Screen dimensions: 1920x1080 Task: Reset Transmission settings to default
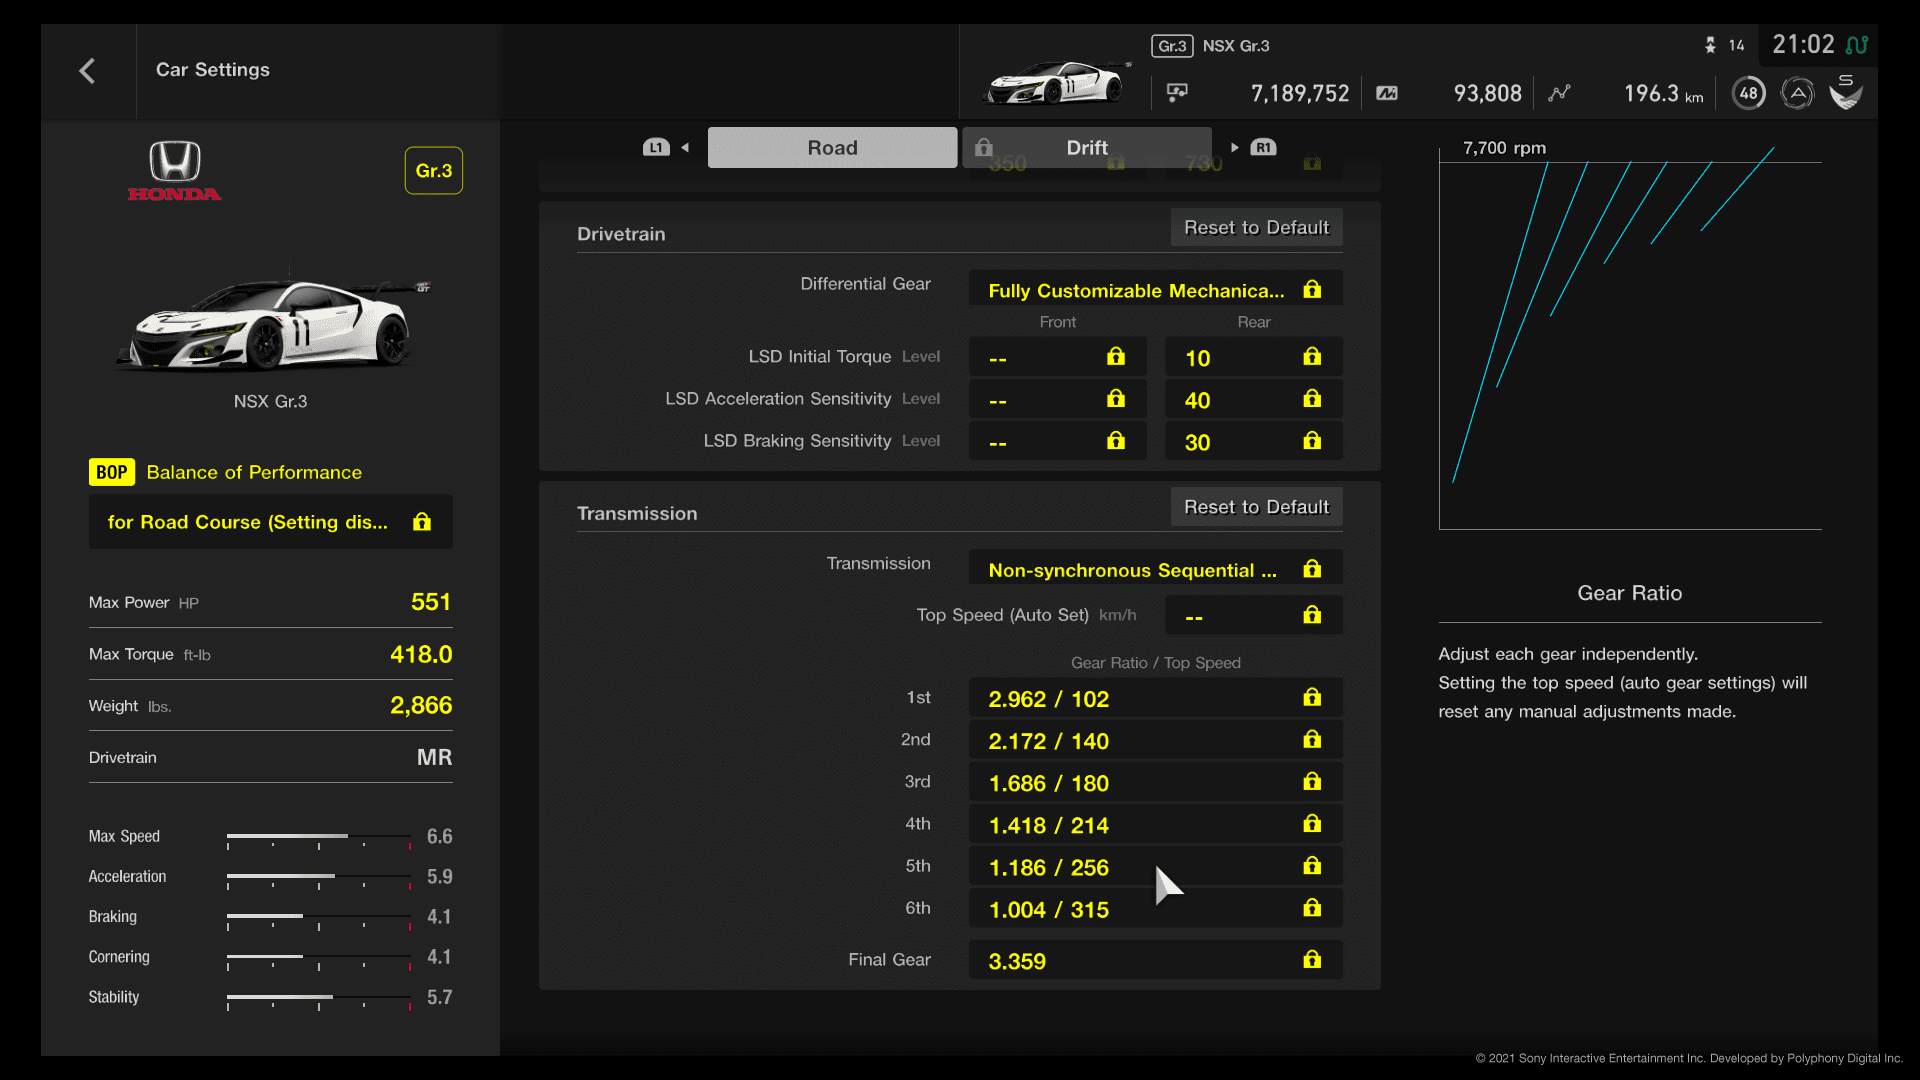coord(1257,507)
